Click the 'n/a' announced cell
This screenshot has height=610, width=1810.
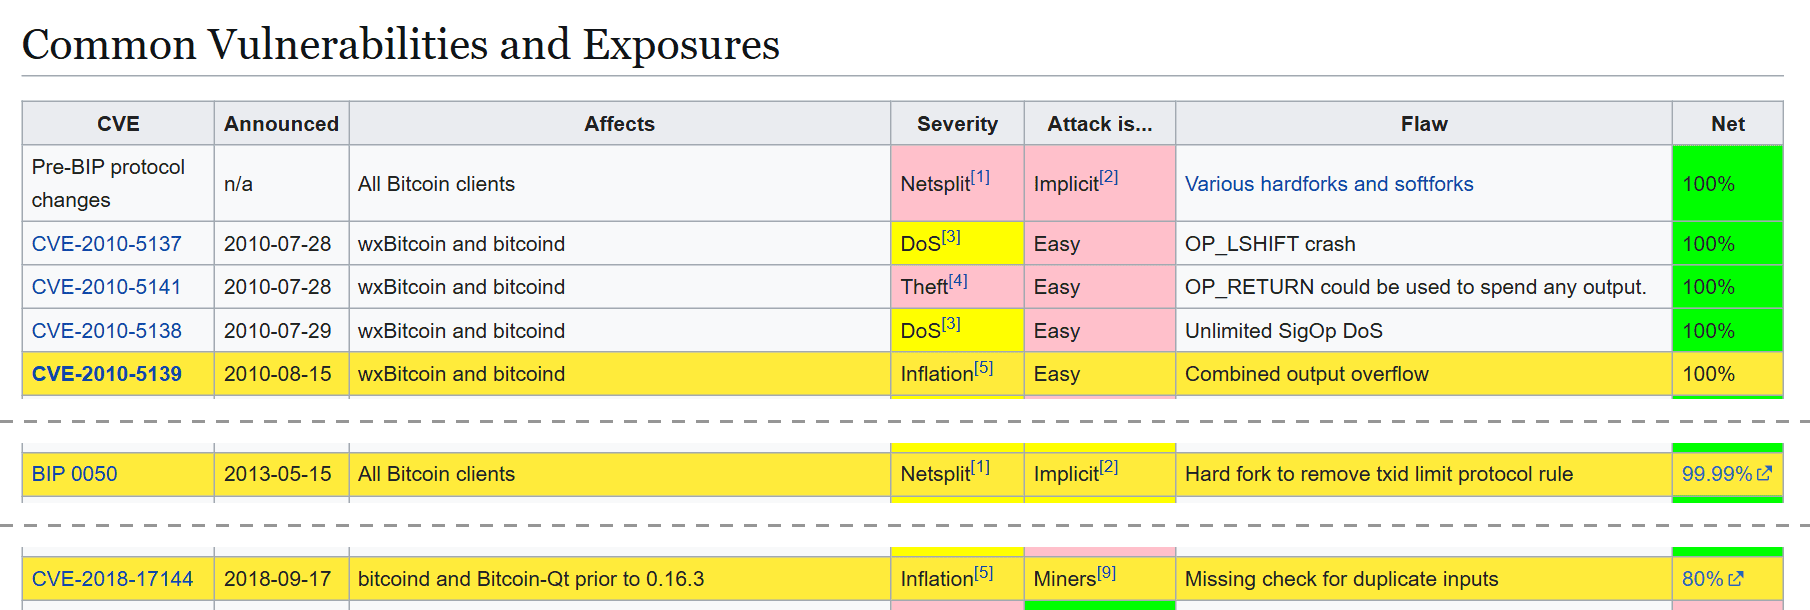[281, 184]
